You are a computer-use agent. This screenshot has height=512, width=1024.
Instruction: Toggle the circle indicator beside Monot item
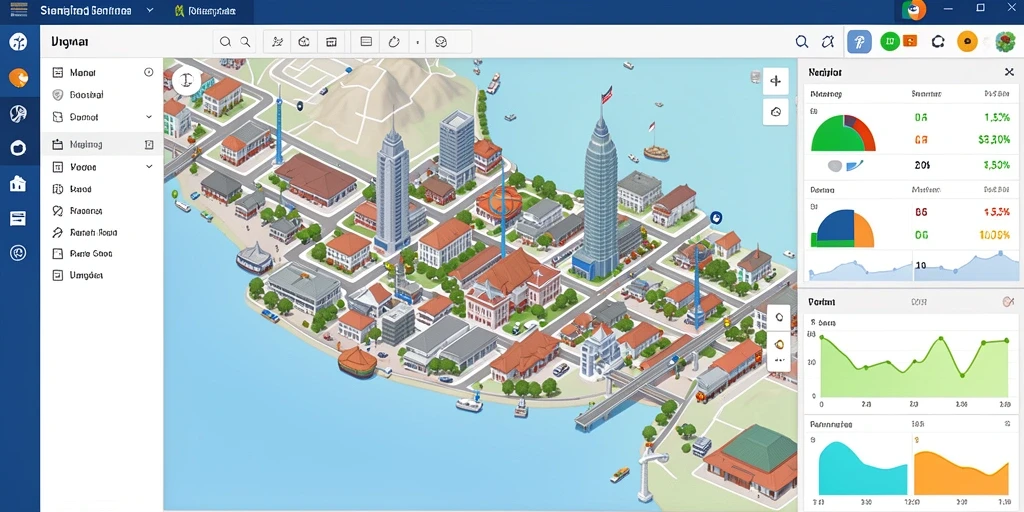(148, 72)
